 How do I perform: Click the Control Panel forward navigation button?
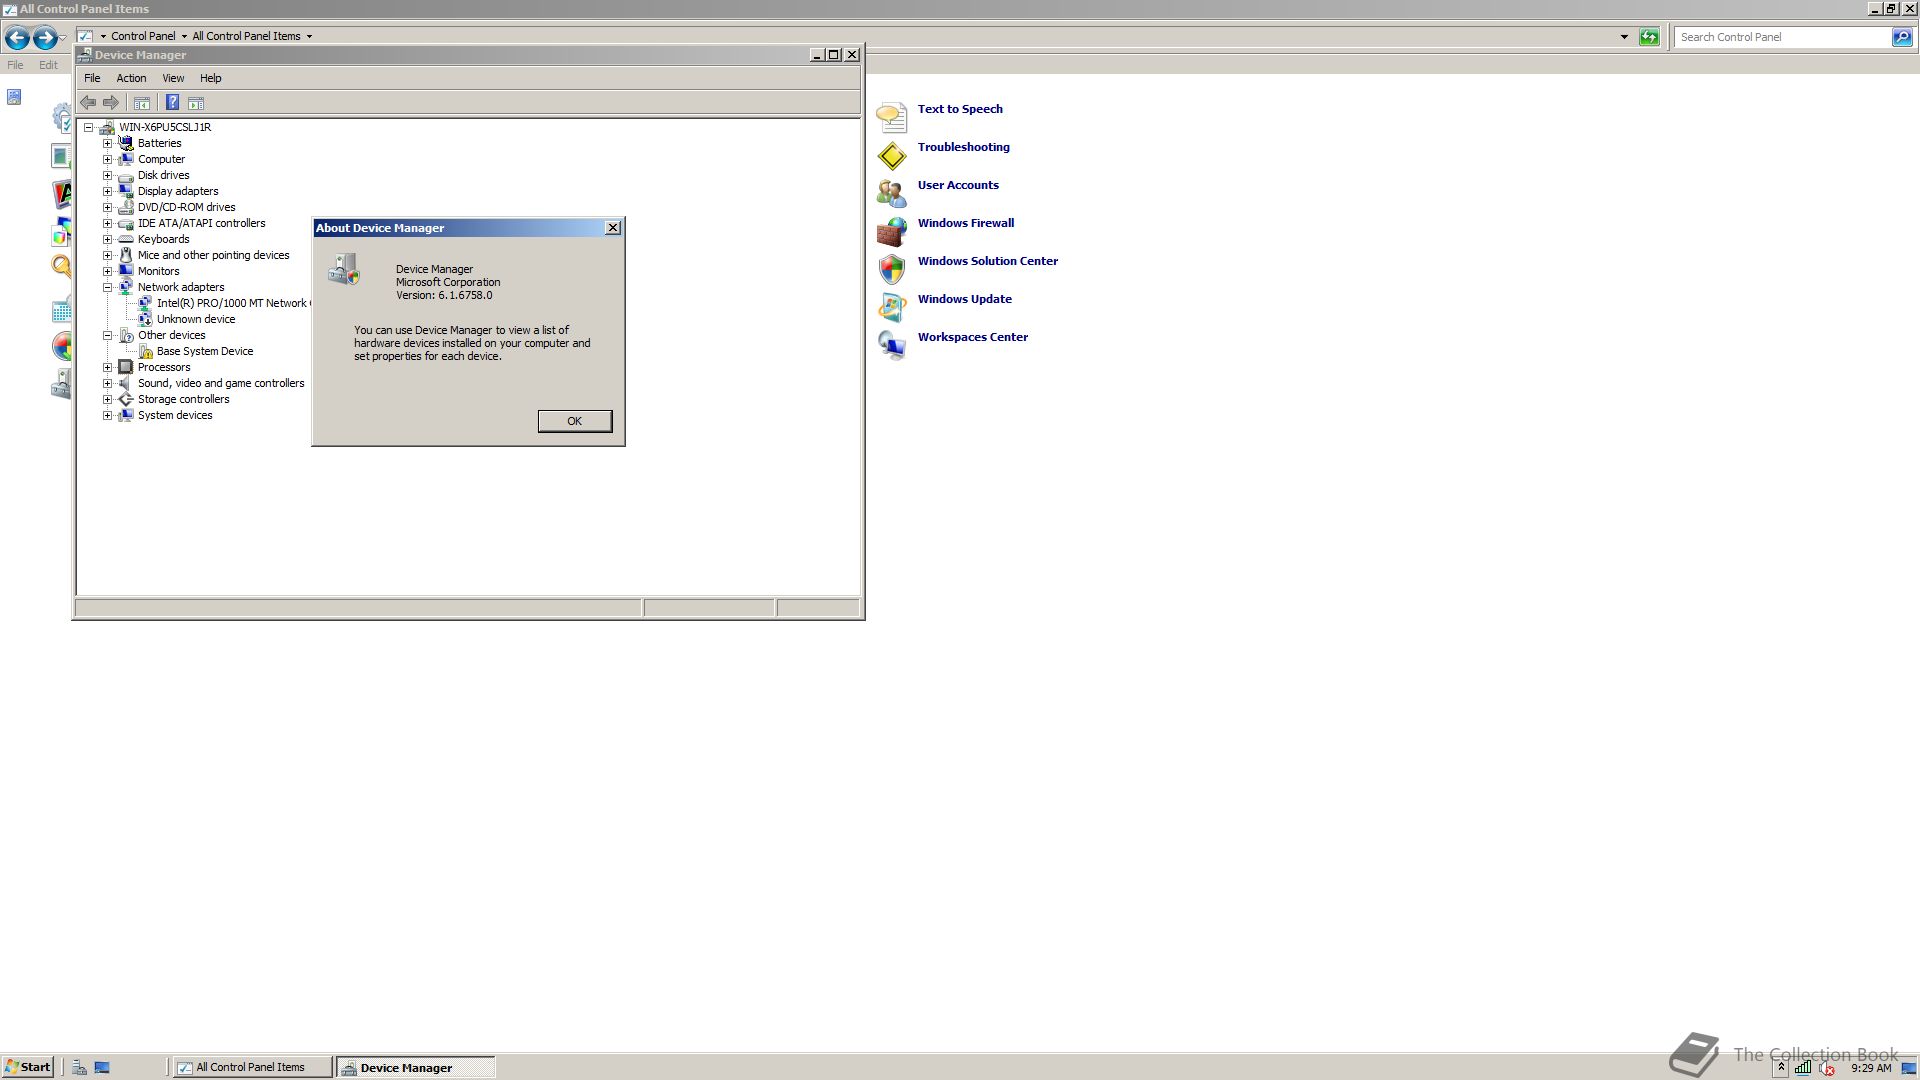tap(45, 38)
